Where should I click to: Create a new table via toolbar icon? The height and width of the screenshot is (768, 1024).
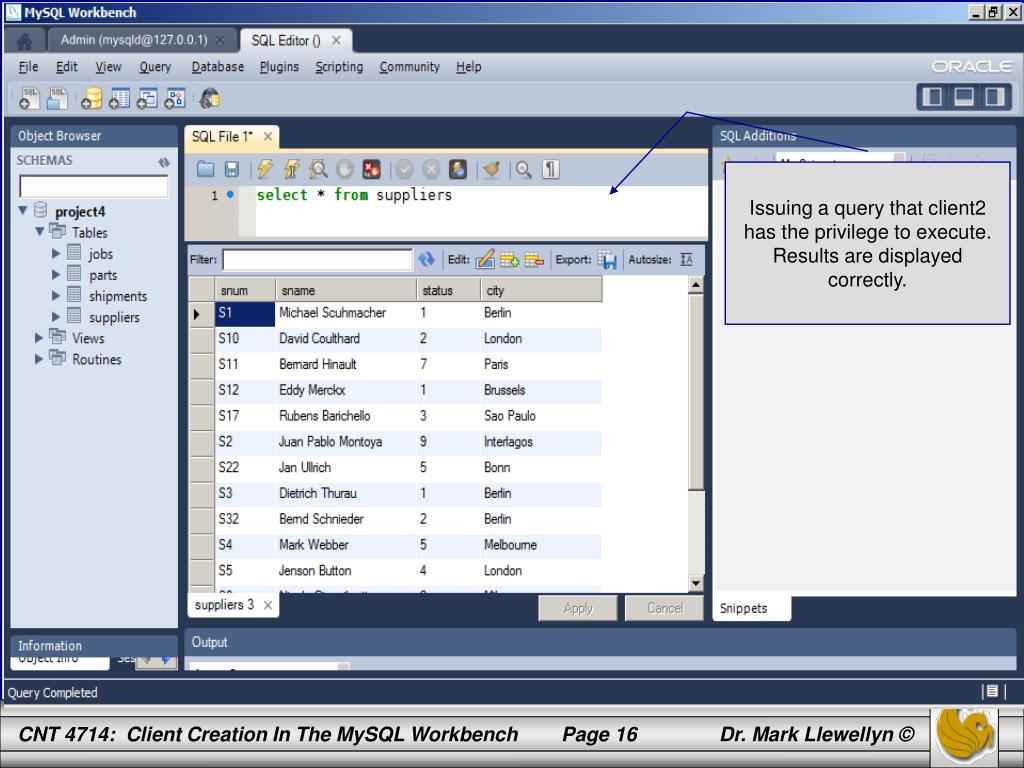120,99
